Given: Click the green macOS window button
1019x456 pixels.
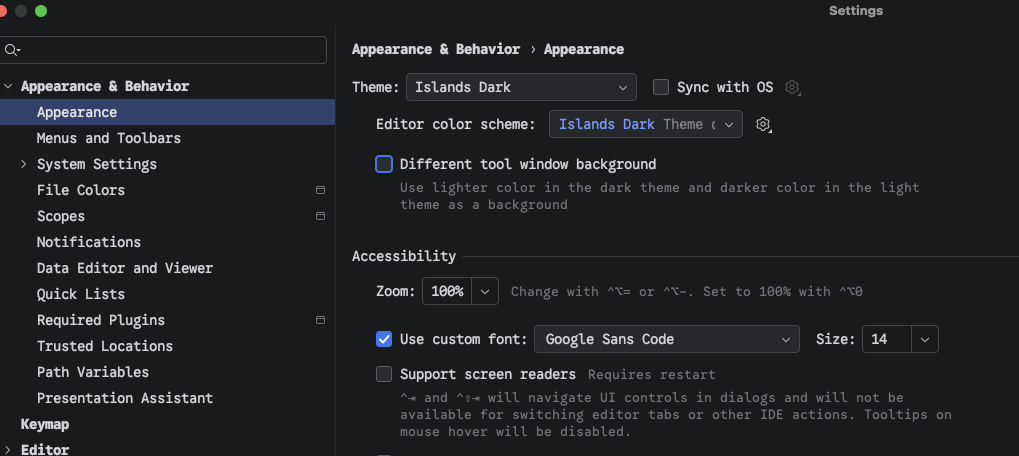Looking at the screenshot, I should pos(41,11).
